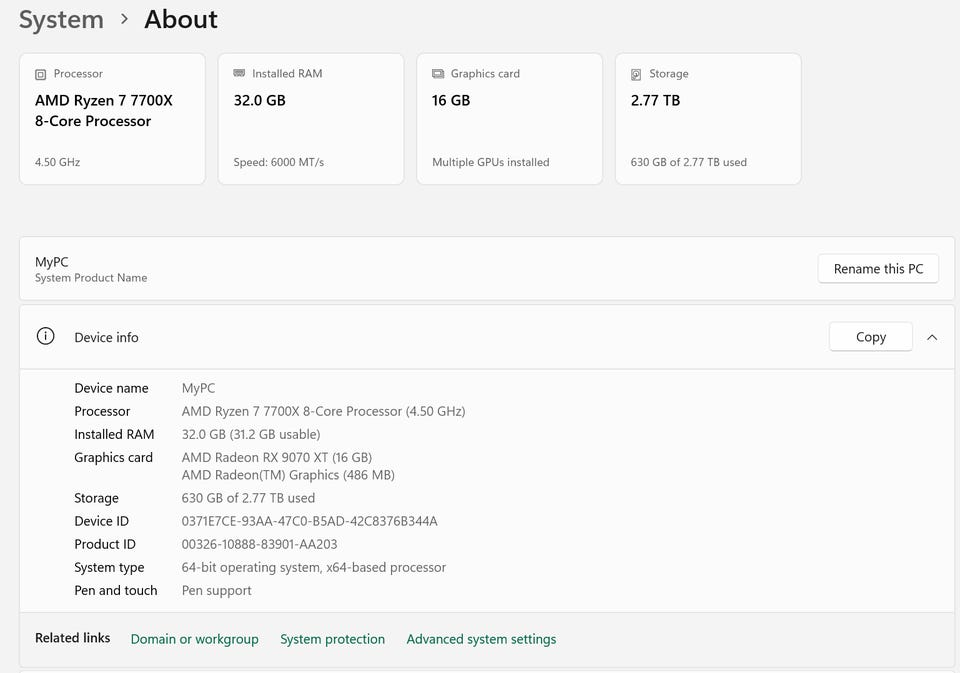Click 'AMD Radeon RX 9070 XT (16 GB)' text
The height and width of the screenshot is (673, 960).
click(x=277, y=457)
